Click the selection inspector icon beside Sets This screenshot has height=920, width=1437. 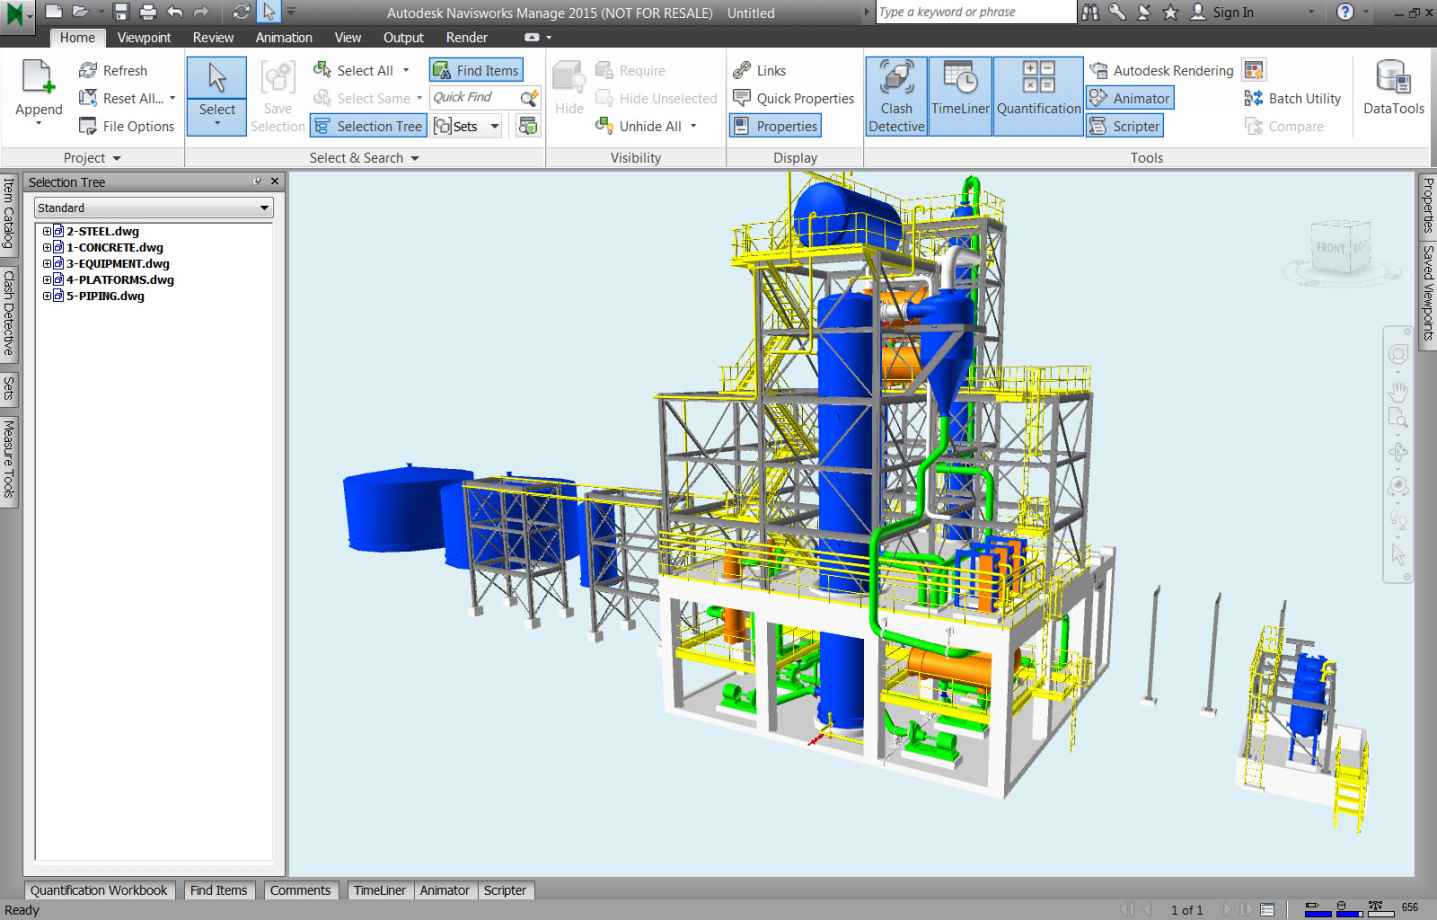tap(528, 126)
